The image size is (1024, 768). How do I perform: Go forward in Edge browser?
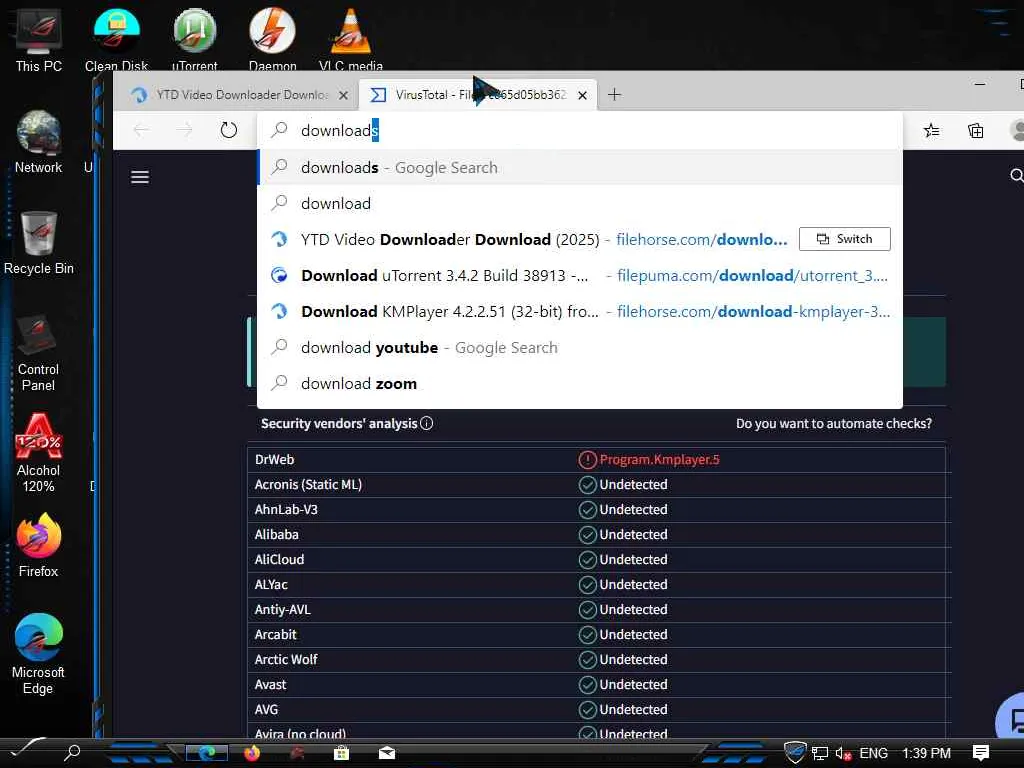(185, 130)
